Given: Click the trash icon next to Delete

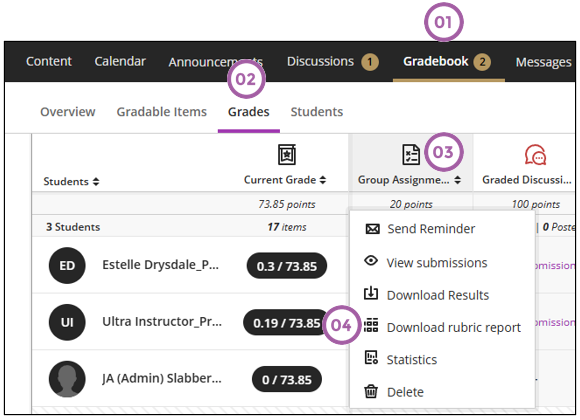Looking at the screenshot, I should pyautogui.click(x=371, y=391).
